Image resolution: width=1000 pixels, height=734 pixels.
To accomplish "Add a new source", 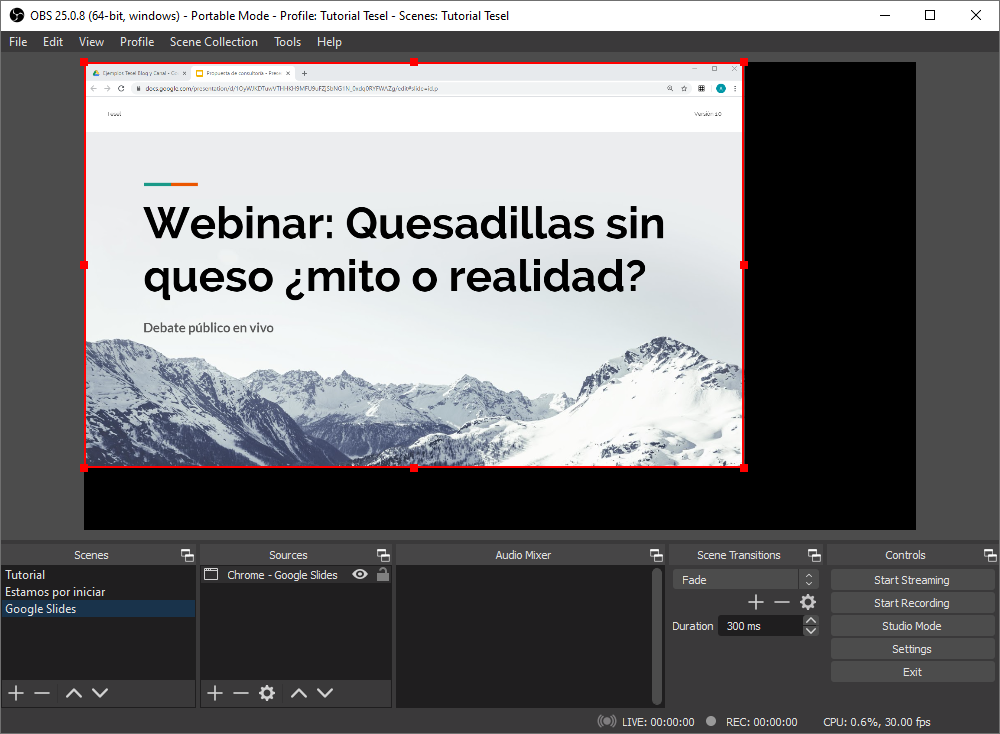I will 215,692.
